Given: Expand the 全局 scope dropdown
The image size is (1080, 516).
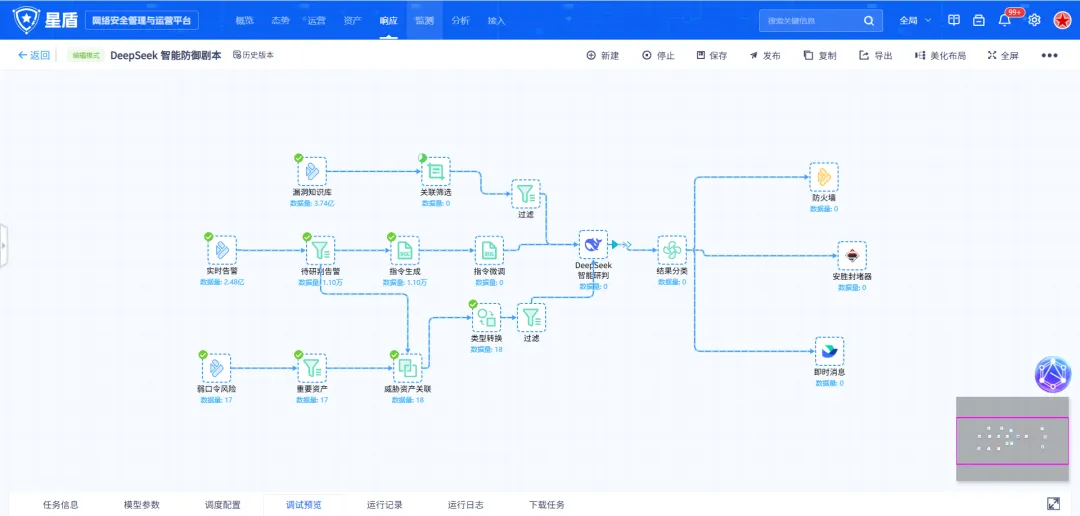Looking at the screenshot, I should tap(915, 20).
